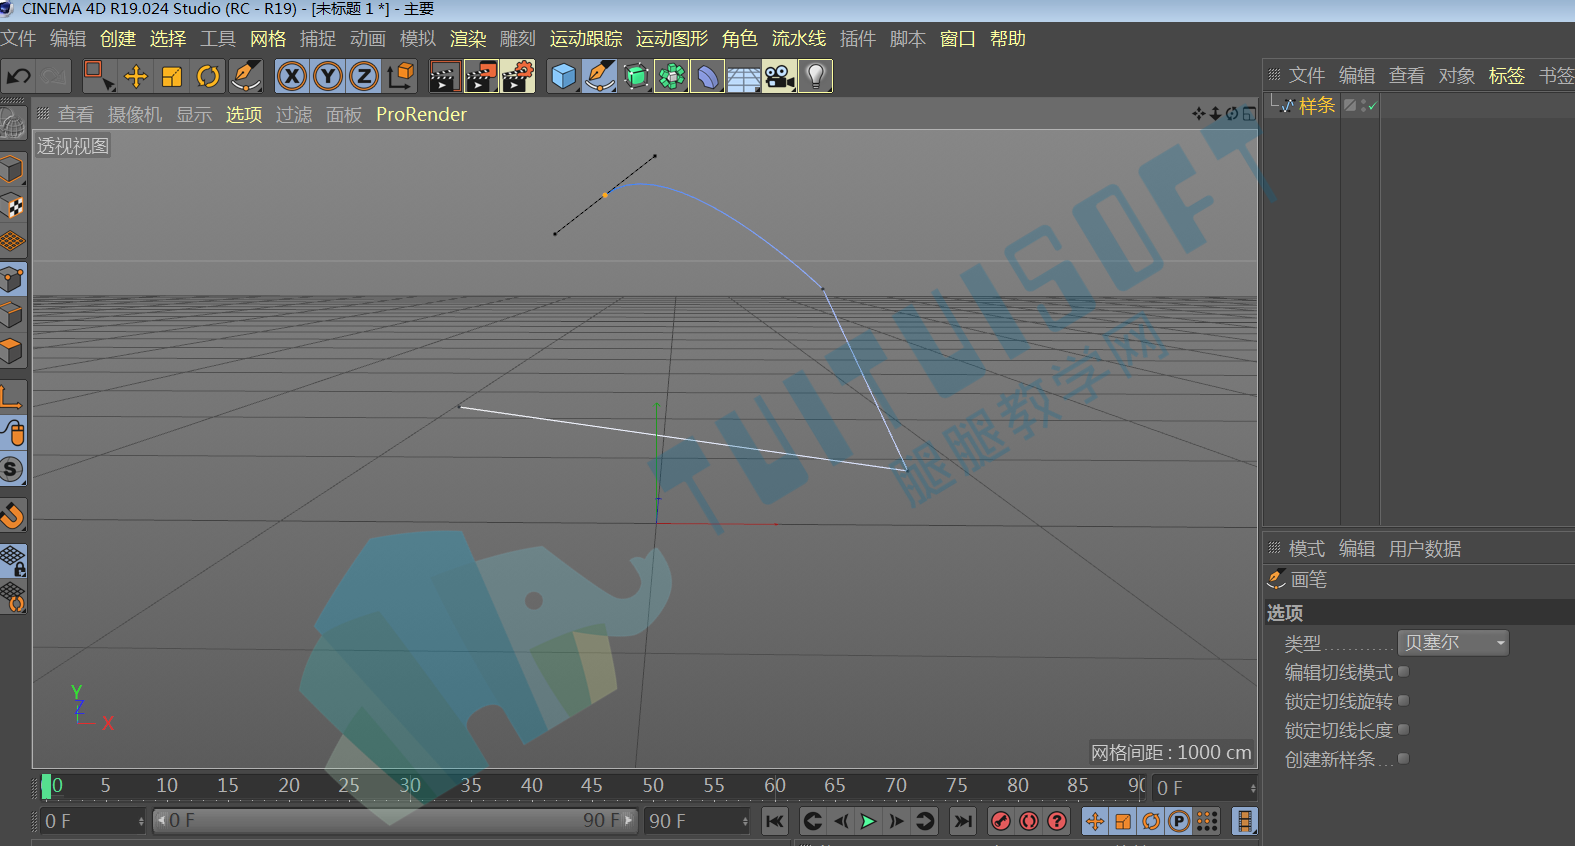This screenshot has width=1575, height=846.
Task: Activate the Scale tool in top toolbar
Action: coord(172,76)
